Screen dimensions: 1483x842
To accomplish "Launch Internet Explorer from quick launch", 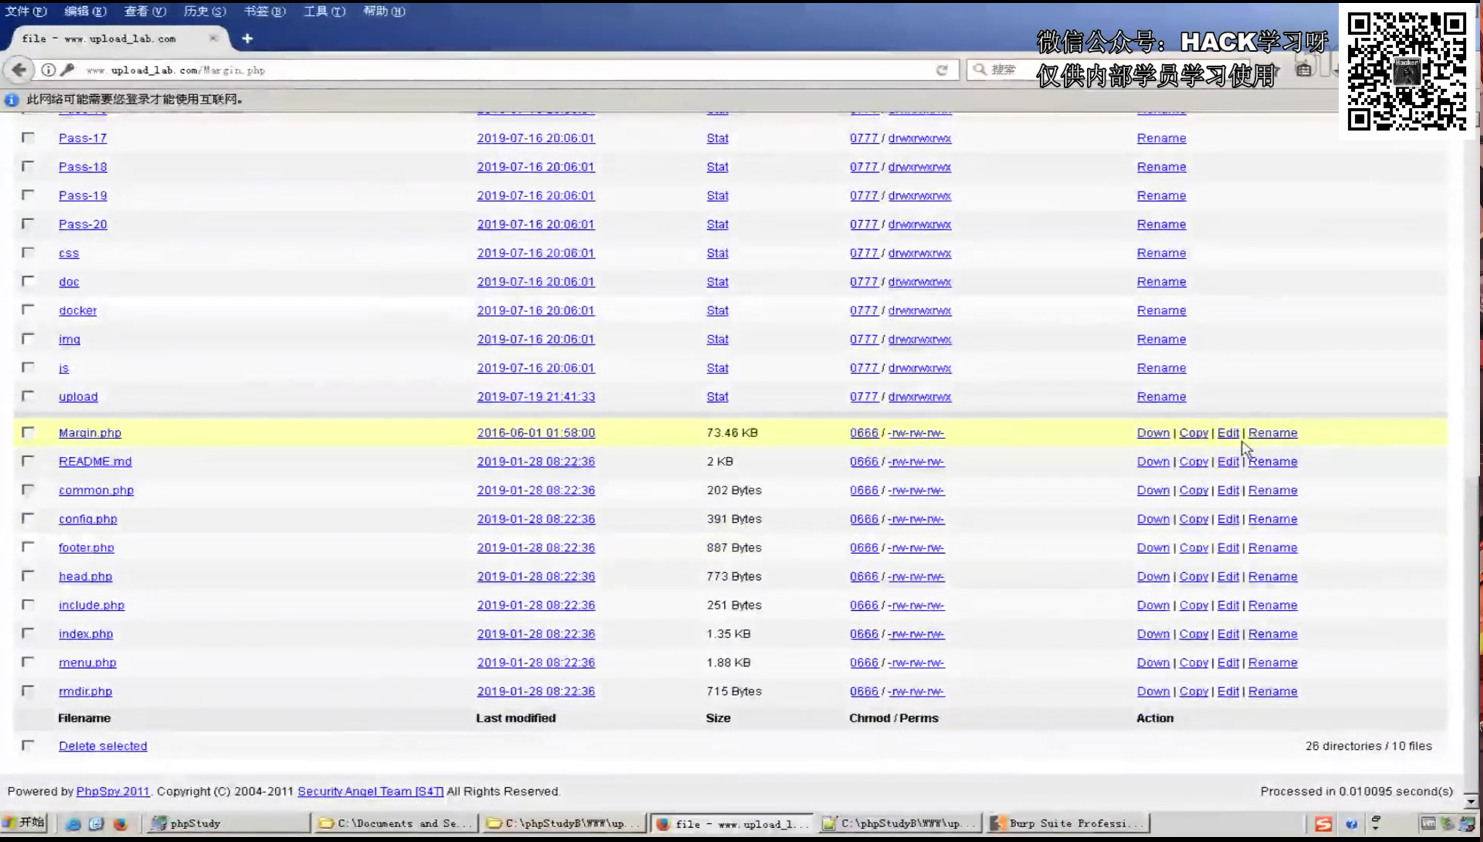I will click(x=73, y=824).
